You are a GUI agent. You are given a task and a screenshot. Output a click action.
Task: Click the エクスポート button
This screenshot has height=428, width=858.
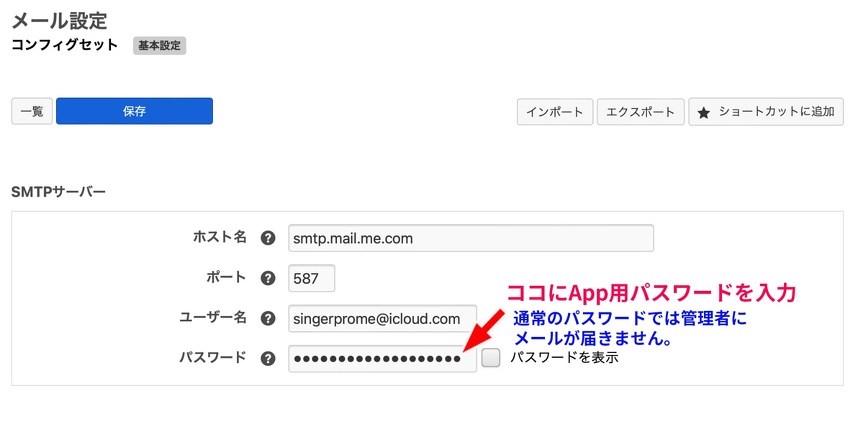pyautogui.click(x=641, y=111)
